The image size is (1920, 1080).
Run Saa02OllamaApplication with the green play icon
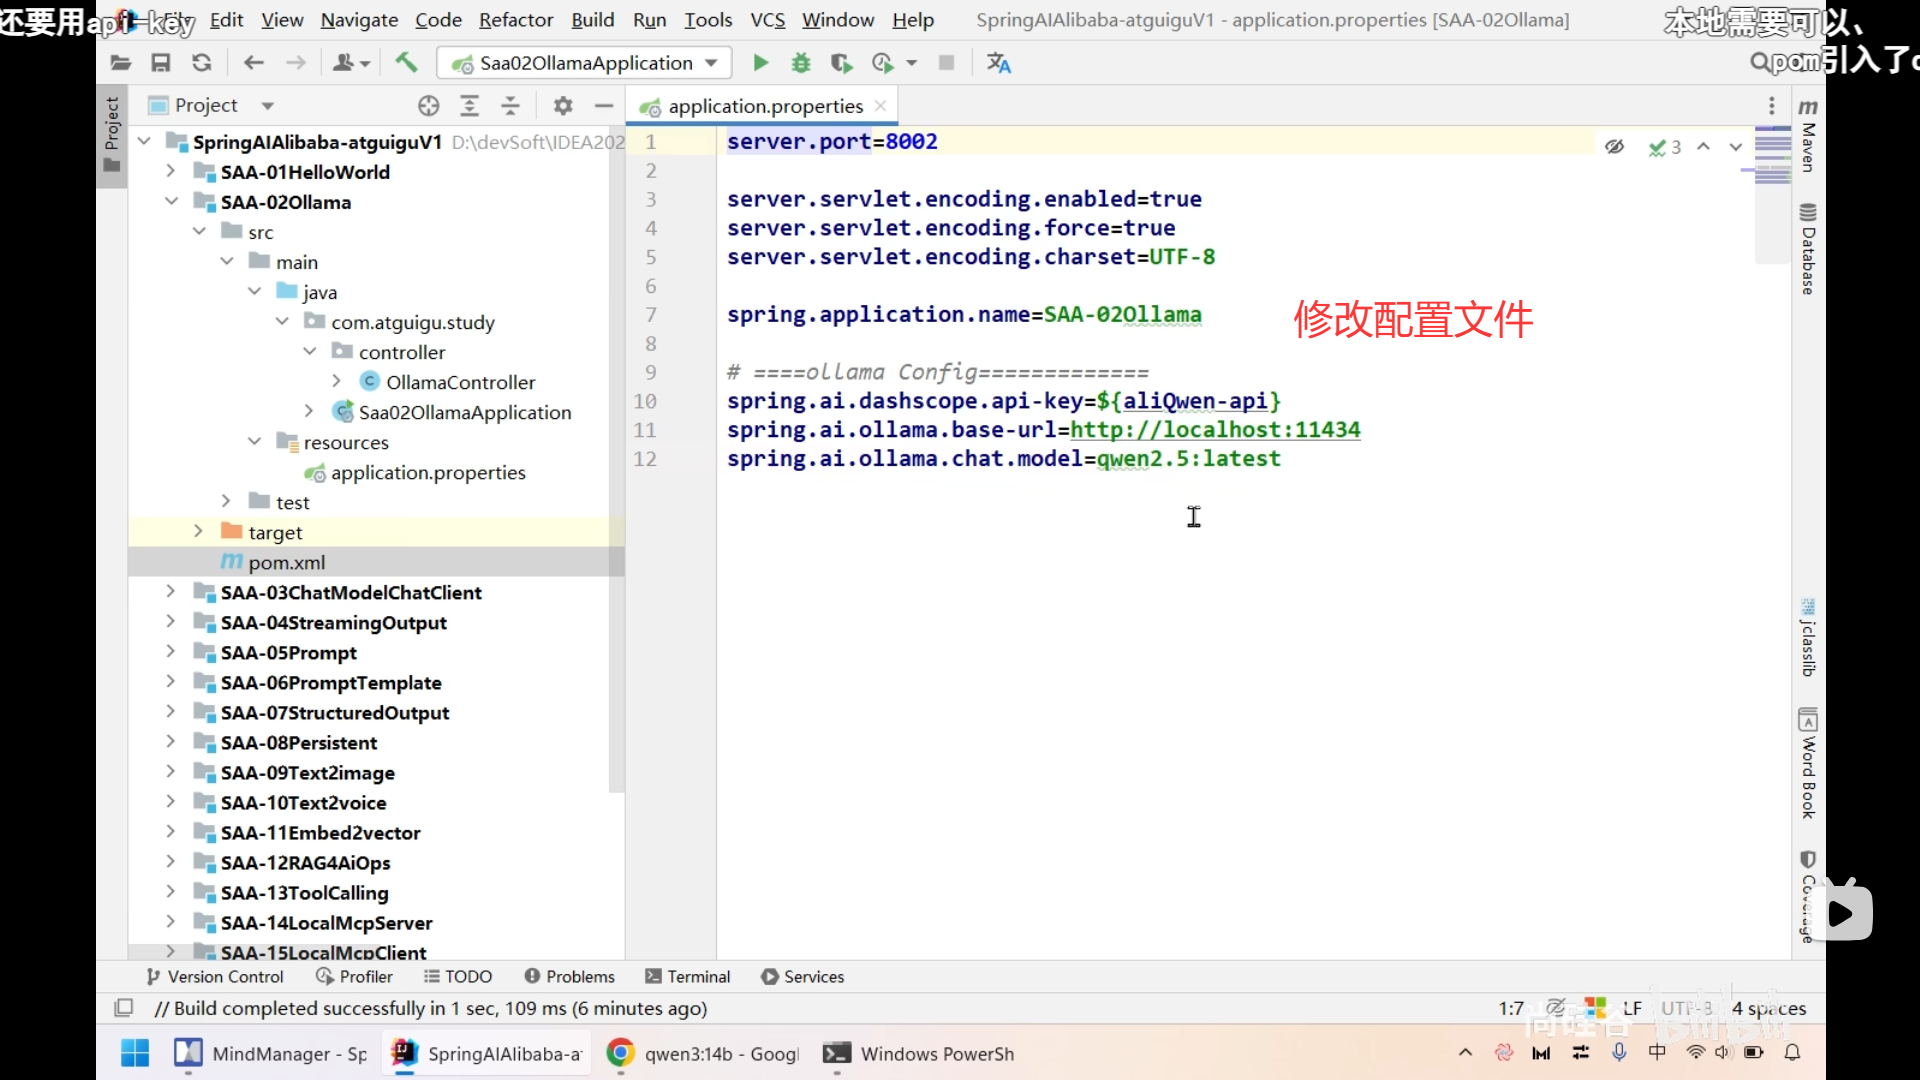click(760, 63)
